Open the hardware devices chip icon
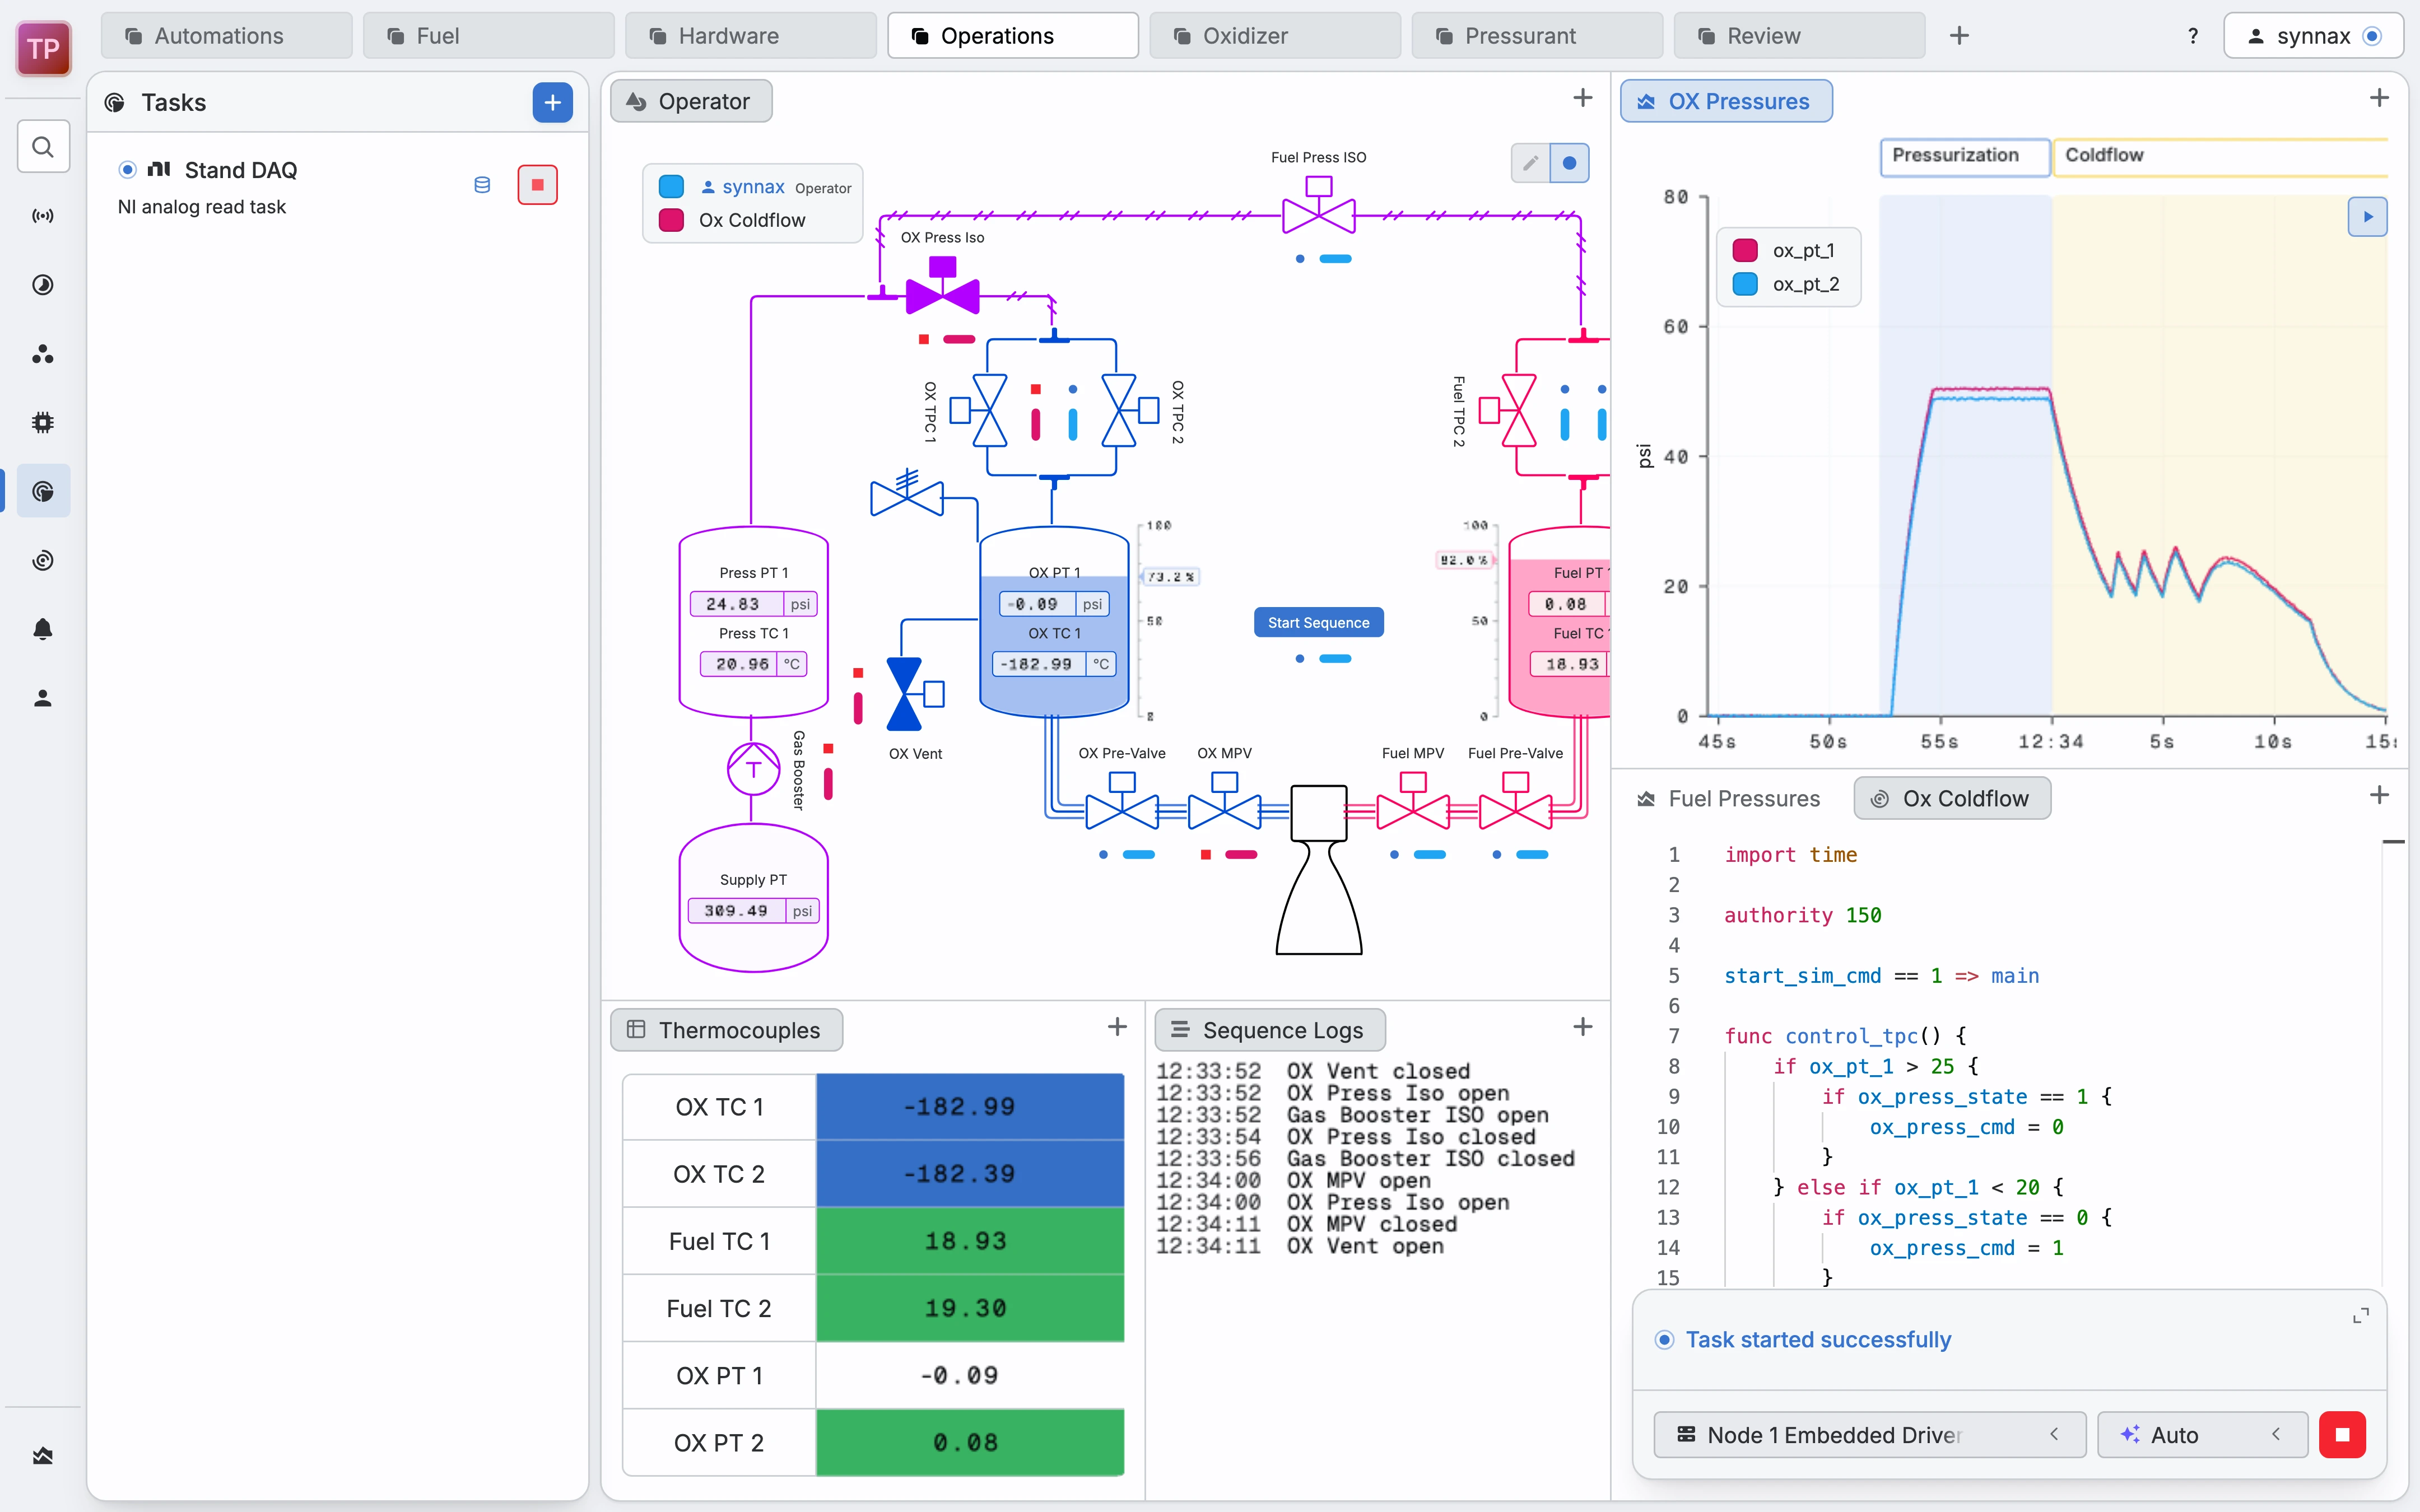This screenshot has height=1512, width=2420. point(43,422)
